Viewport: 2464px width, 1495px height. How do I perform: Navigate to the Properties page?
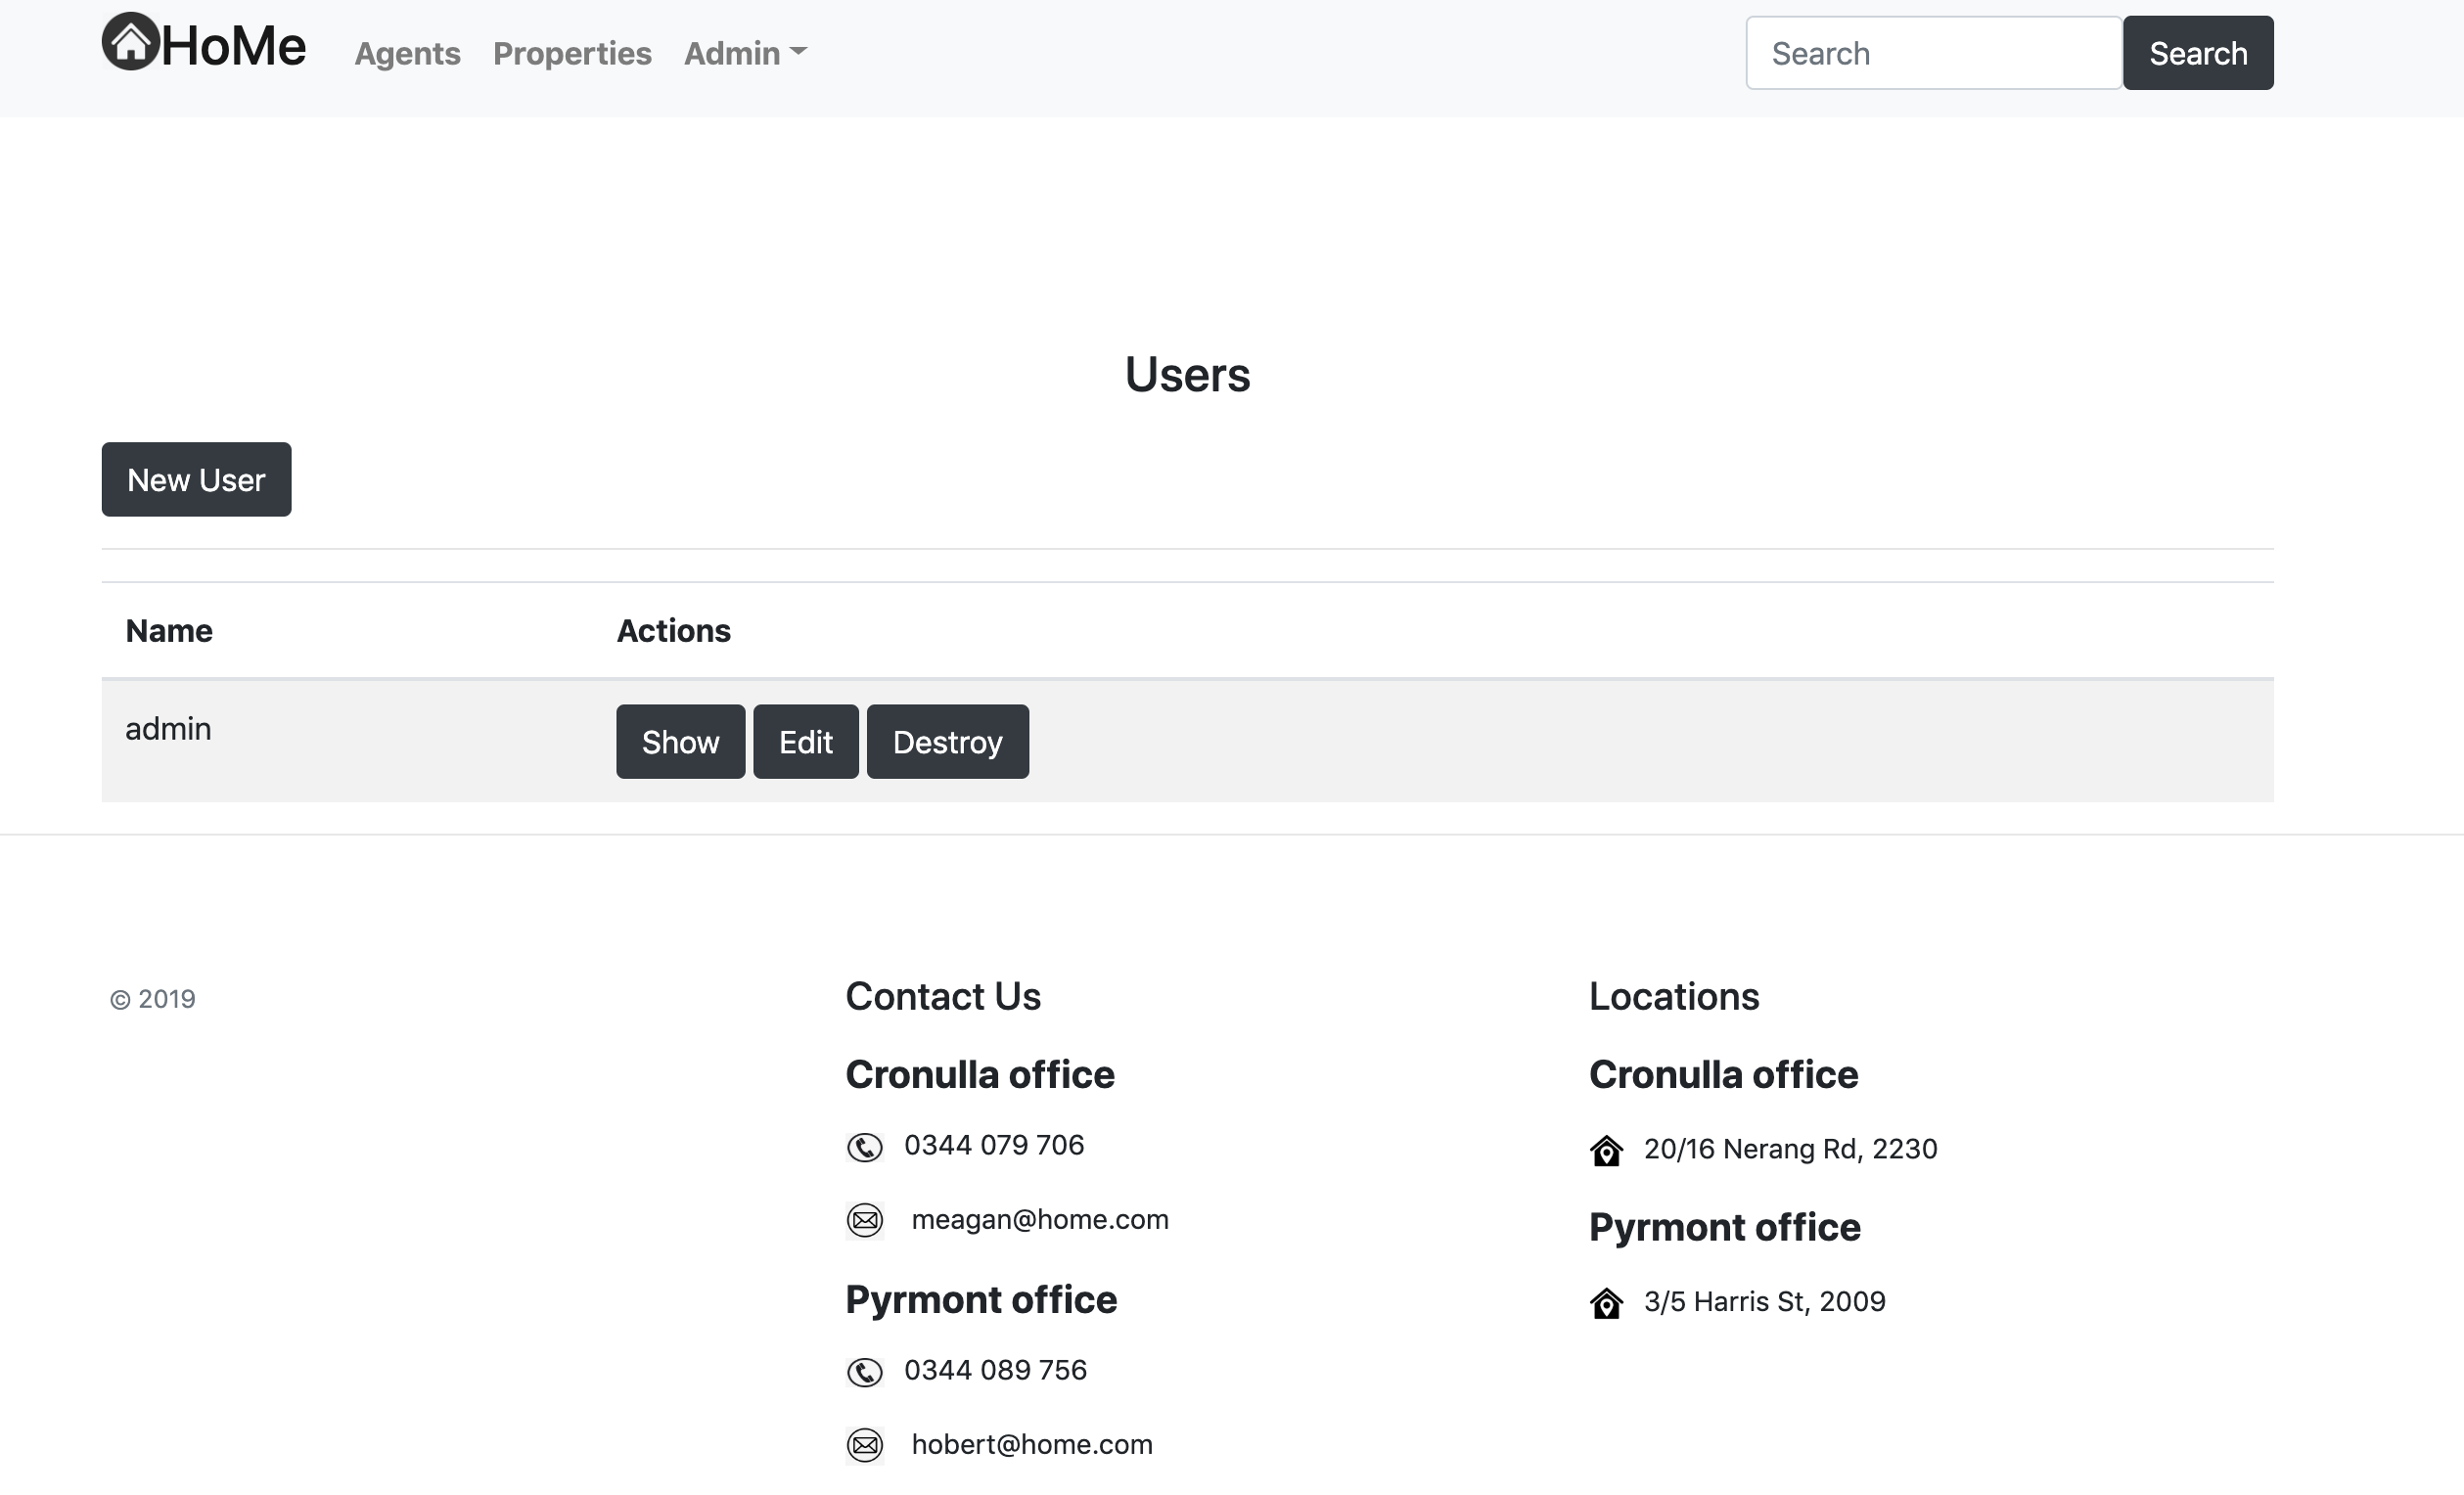coord(572,54)
